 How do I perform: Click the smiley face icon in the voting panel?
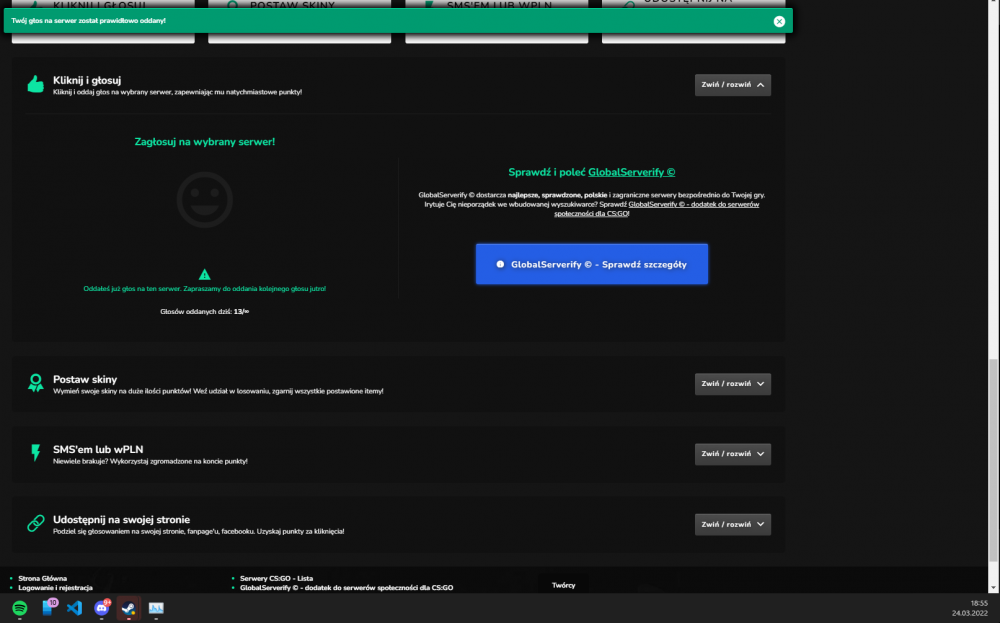[205, 200]
